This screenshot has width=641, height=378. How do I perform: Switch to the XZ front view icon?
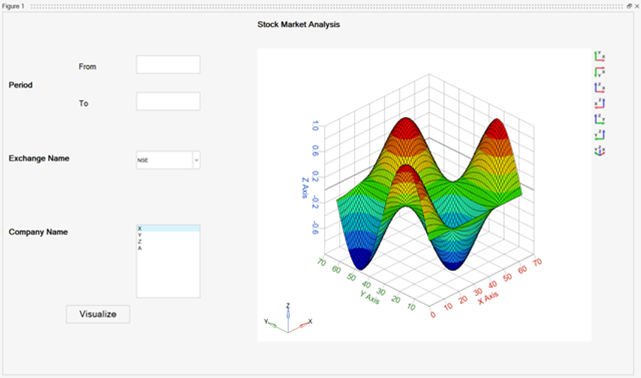(x=600, y=87)
